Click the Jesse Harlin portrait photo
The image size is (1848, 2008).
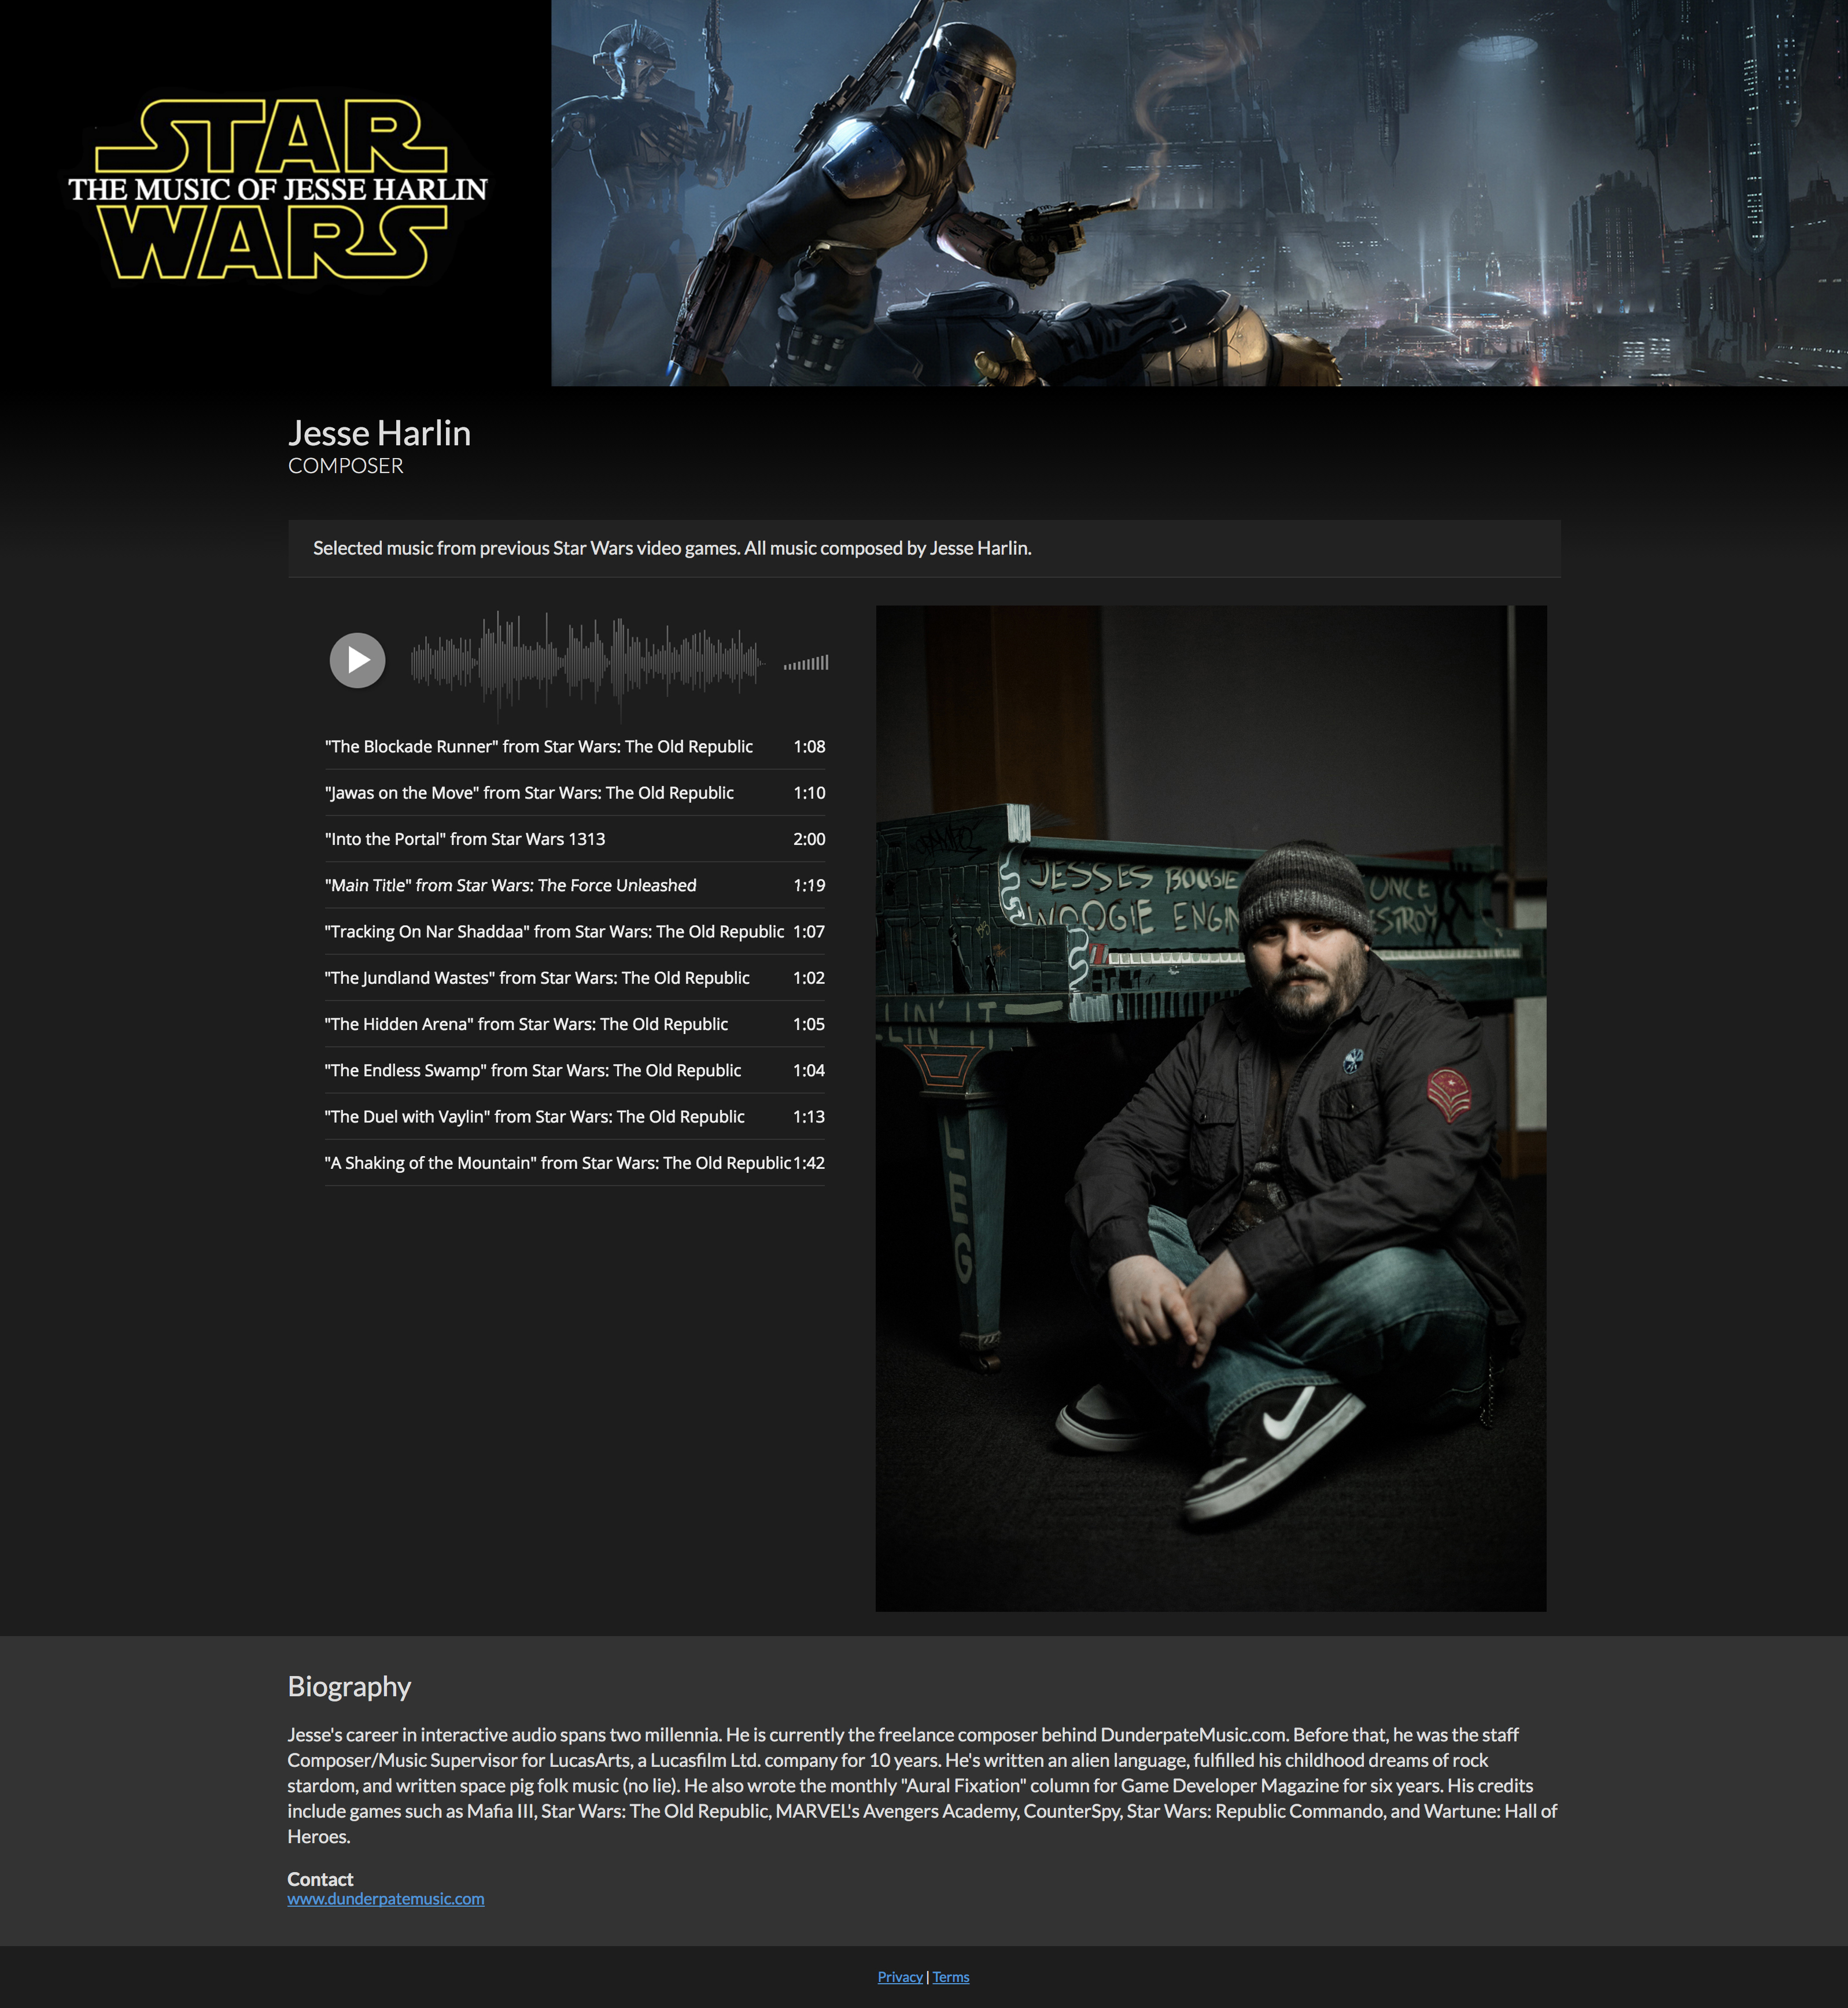click(1211, 1108)
